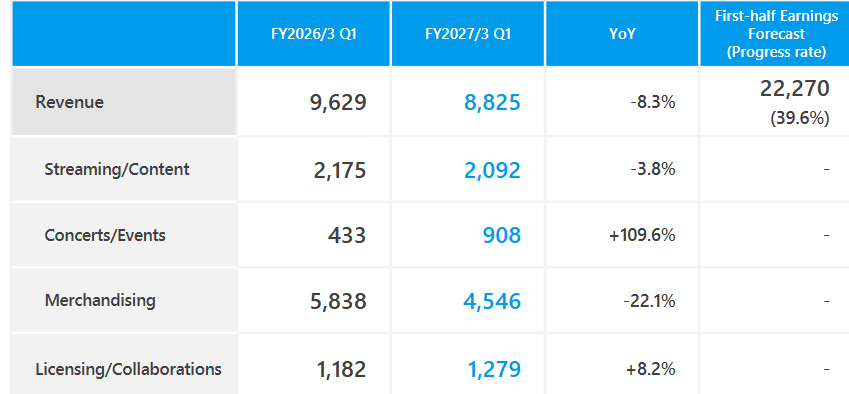Viewport: 849px width, 394px height.
Task: Select the -22.1% Merchandising change
Action: (x=650, y=301)
